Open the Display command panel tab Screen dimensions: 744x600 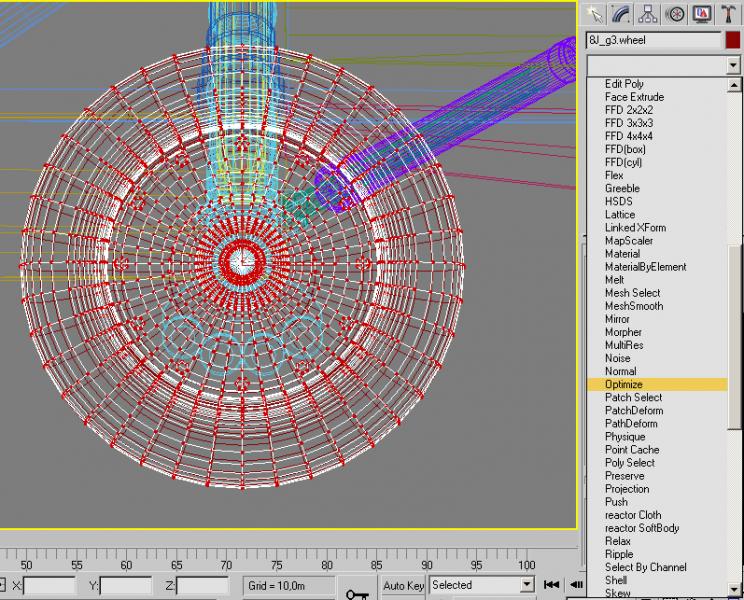[701, 14]
